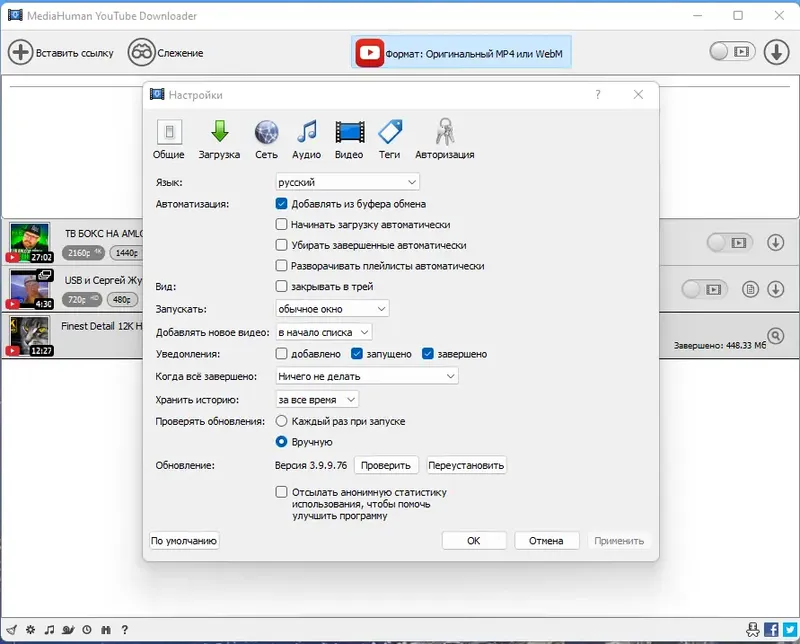800x644 pixels.
Task: Click the Переустановить button
Action: (466, 465)
